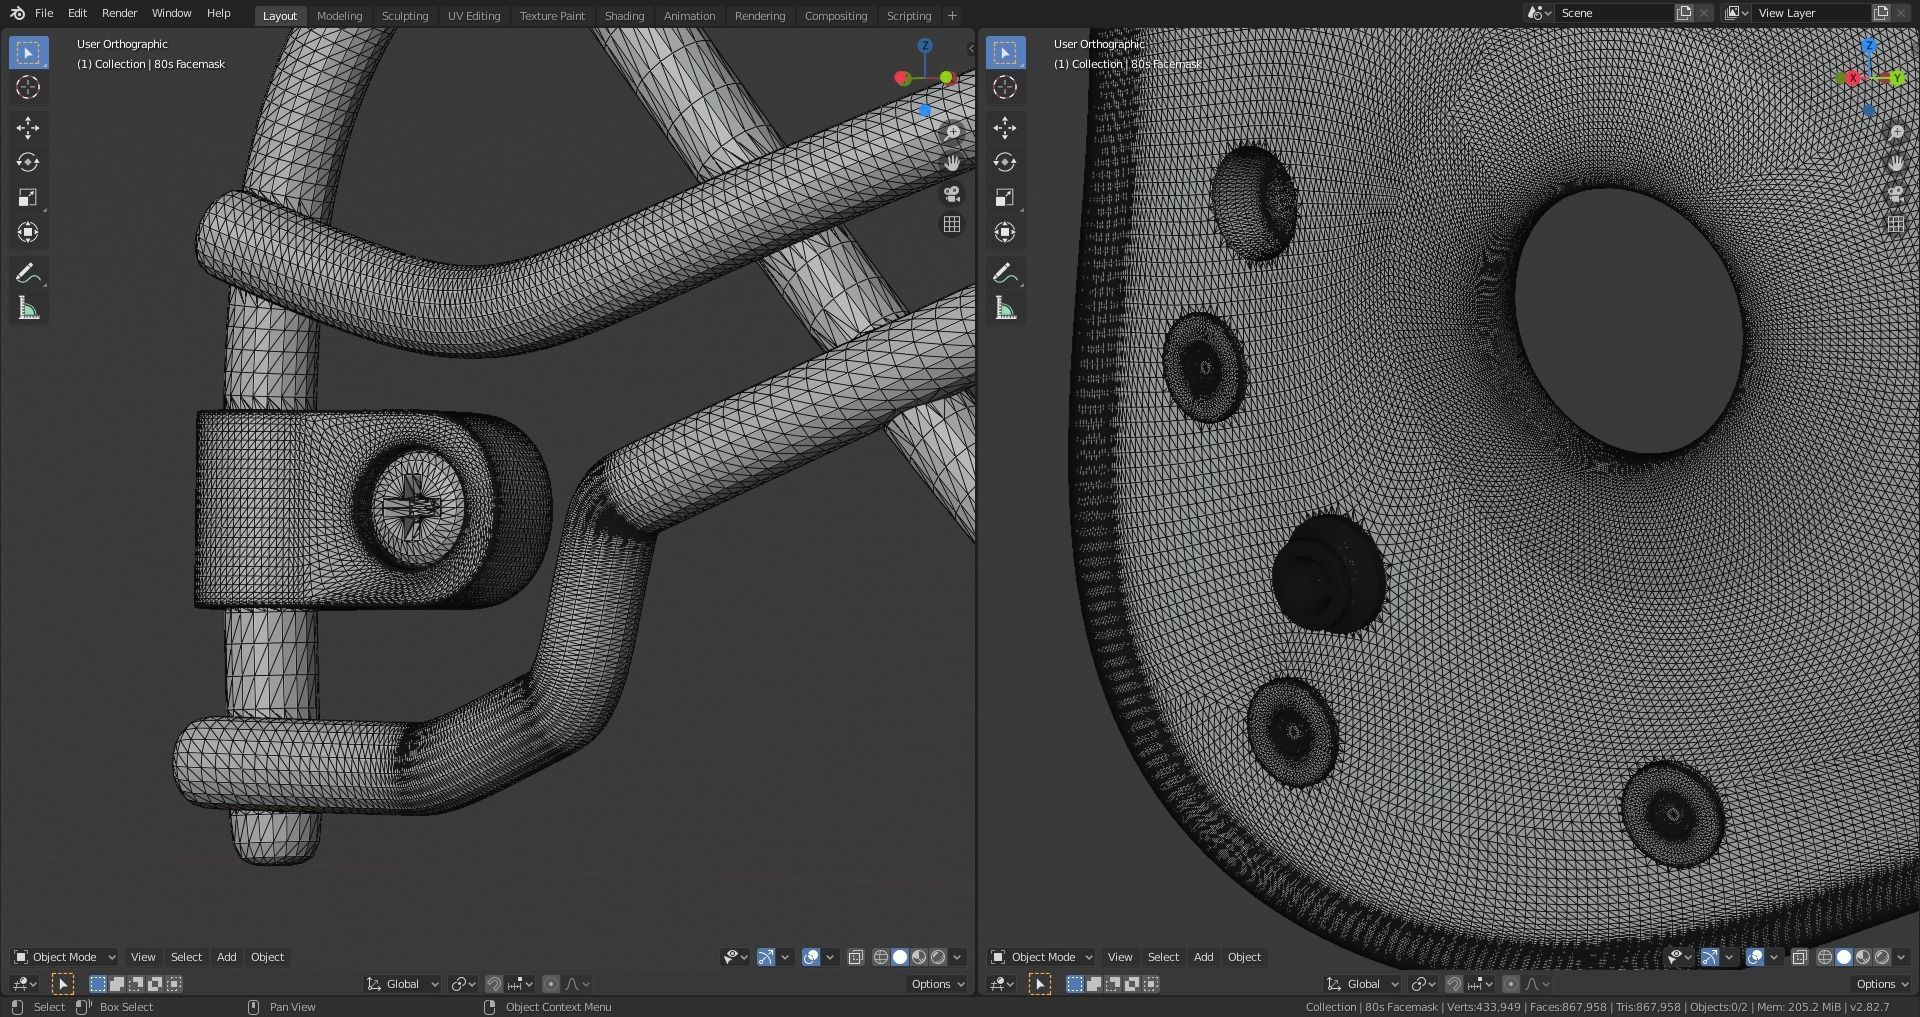1920x1017 pixels.
Task: Switch left viewport to rendered shading
Action: (x=938, y=957)
